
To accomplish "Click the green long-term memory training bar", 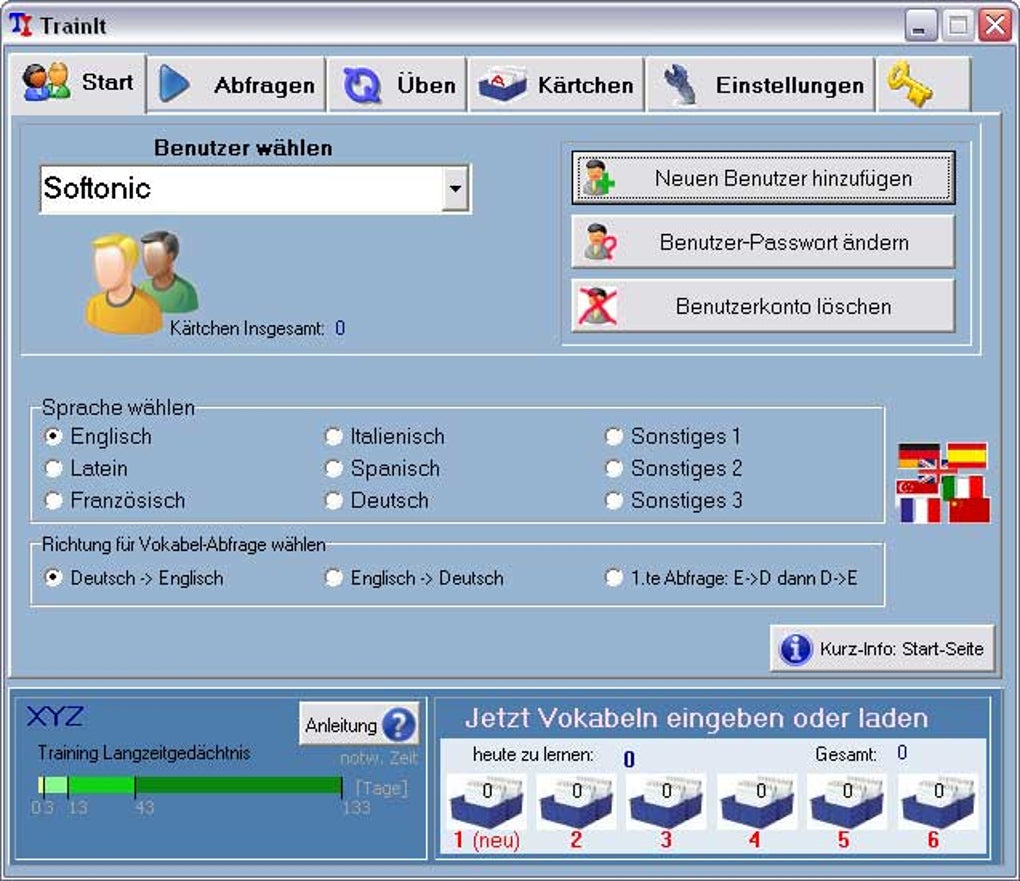I will 190,786.
